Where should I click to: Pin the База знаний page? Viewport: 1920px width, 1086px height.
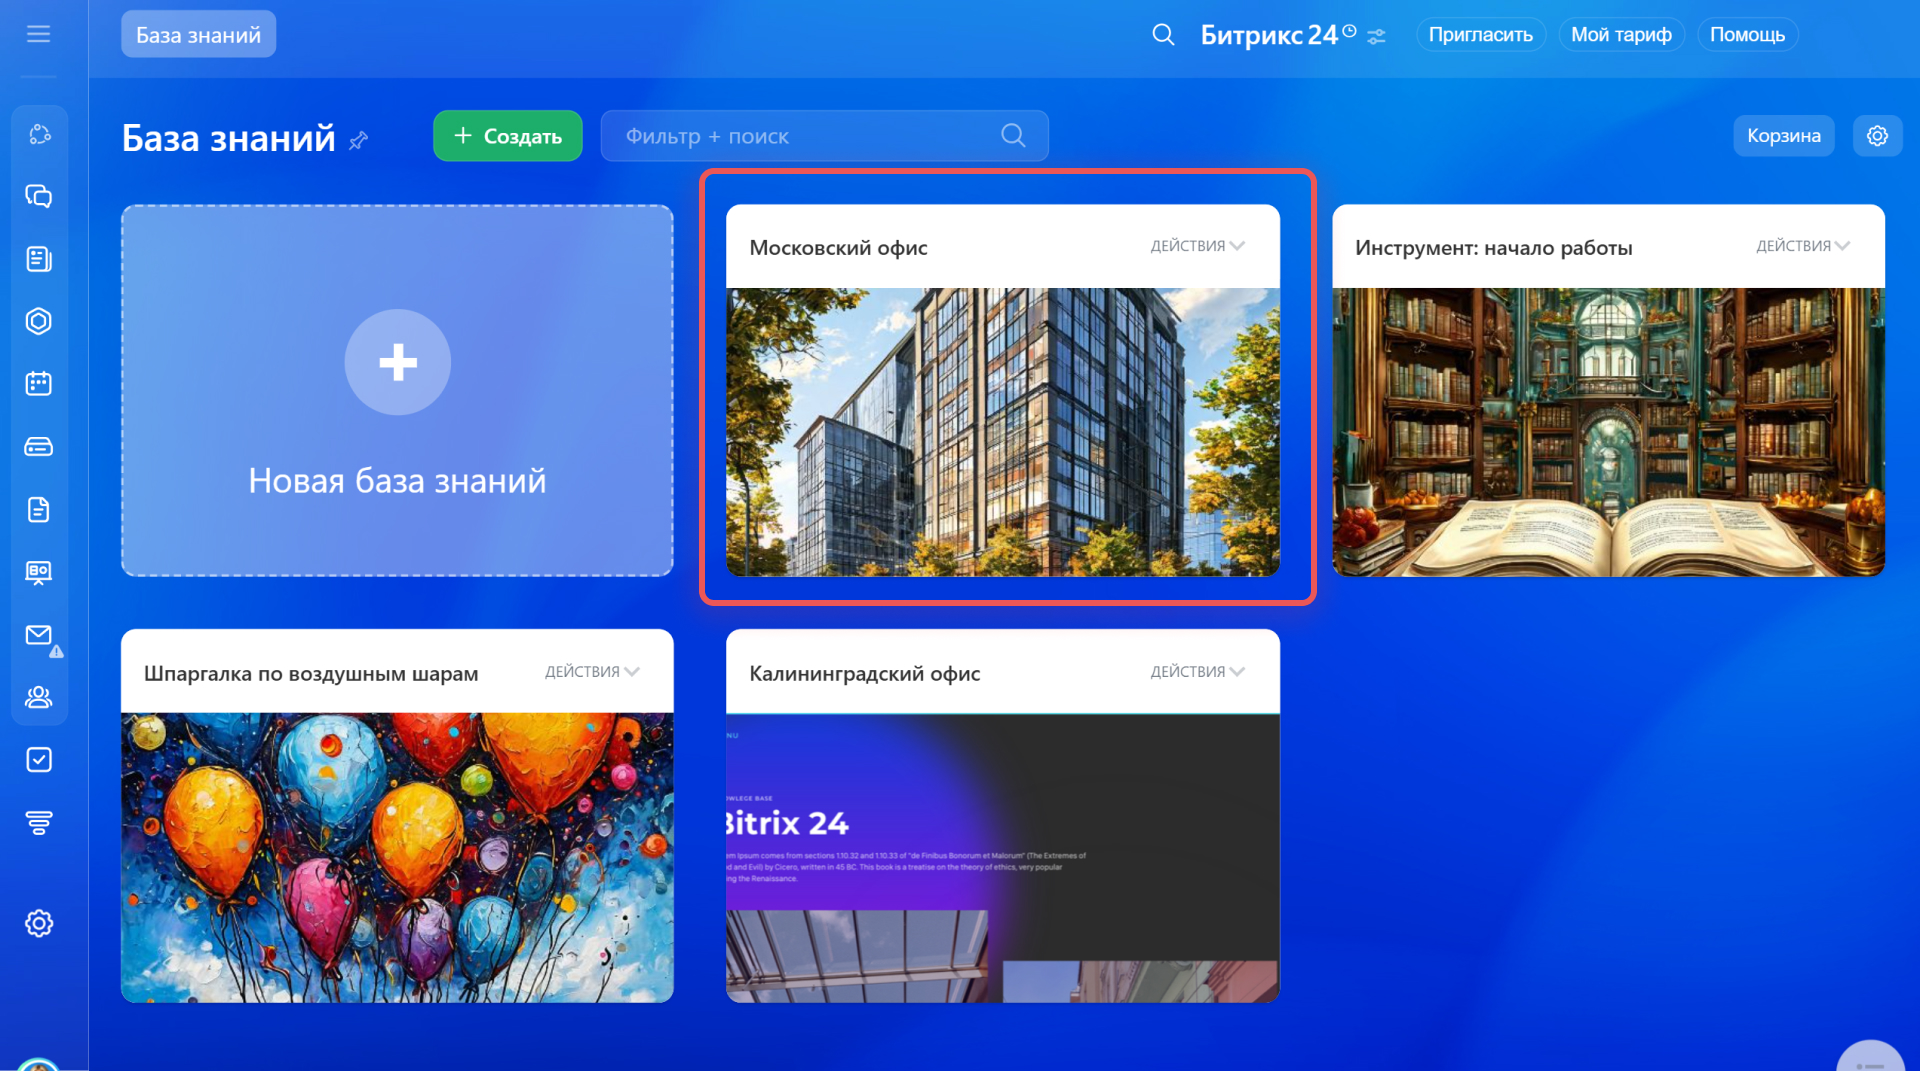pos(359,141)
